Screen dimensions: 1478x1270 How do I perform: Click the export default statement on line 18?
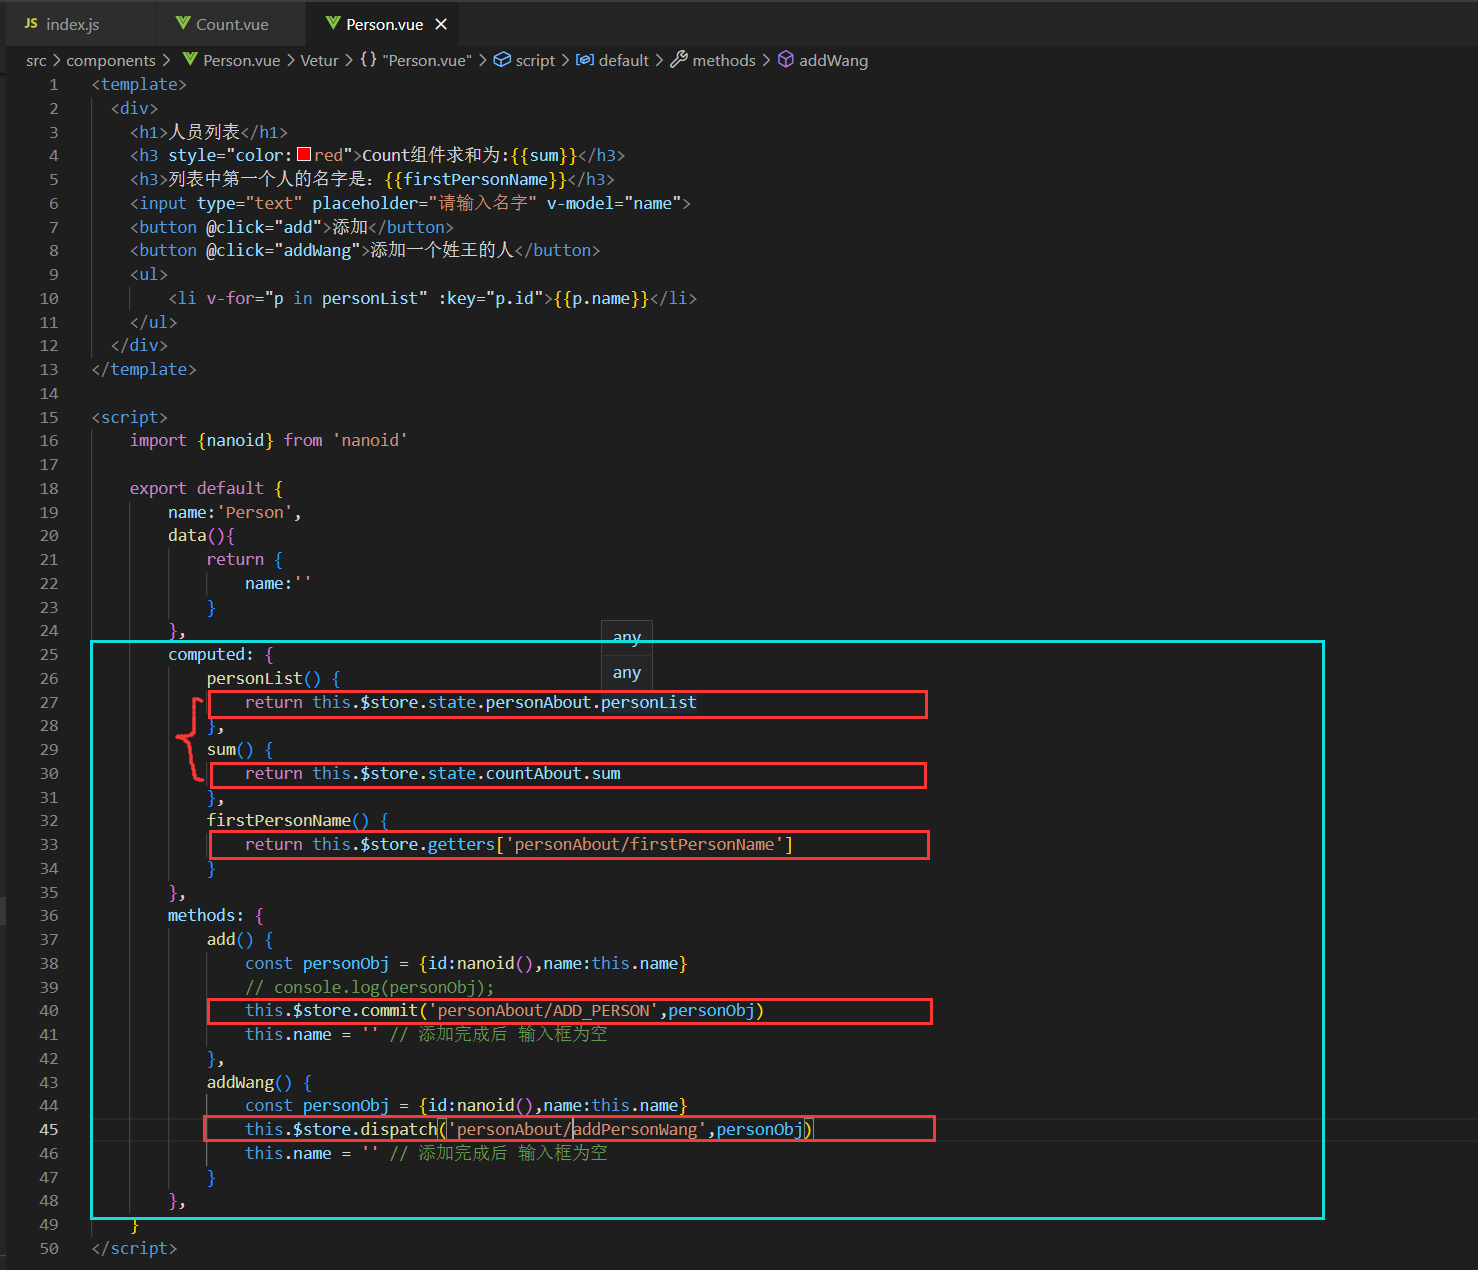(x=197, y=489)
